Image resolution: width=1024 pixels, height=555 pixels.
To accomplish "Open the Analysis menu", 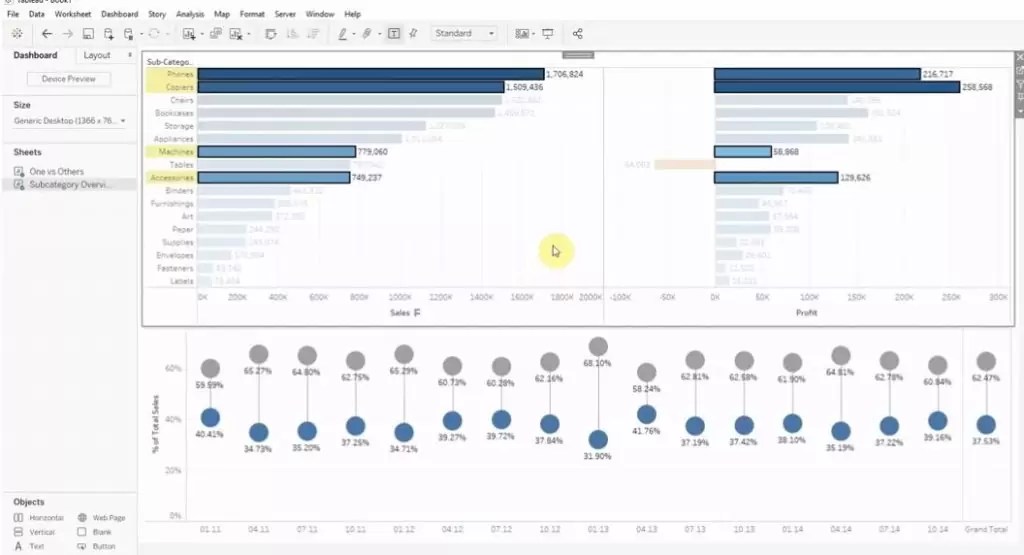I will (190, 14).
